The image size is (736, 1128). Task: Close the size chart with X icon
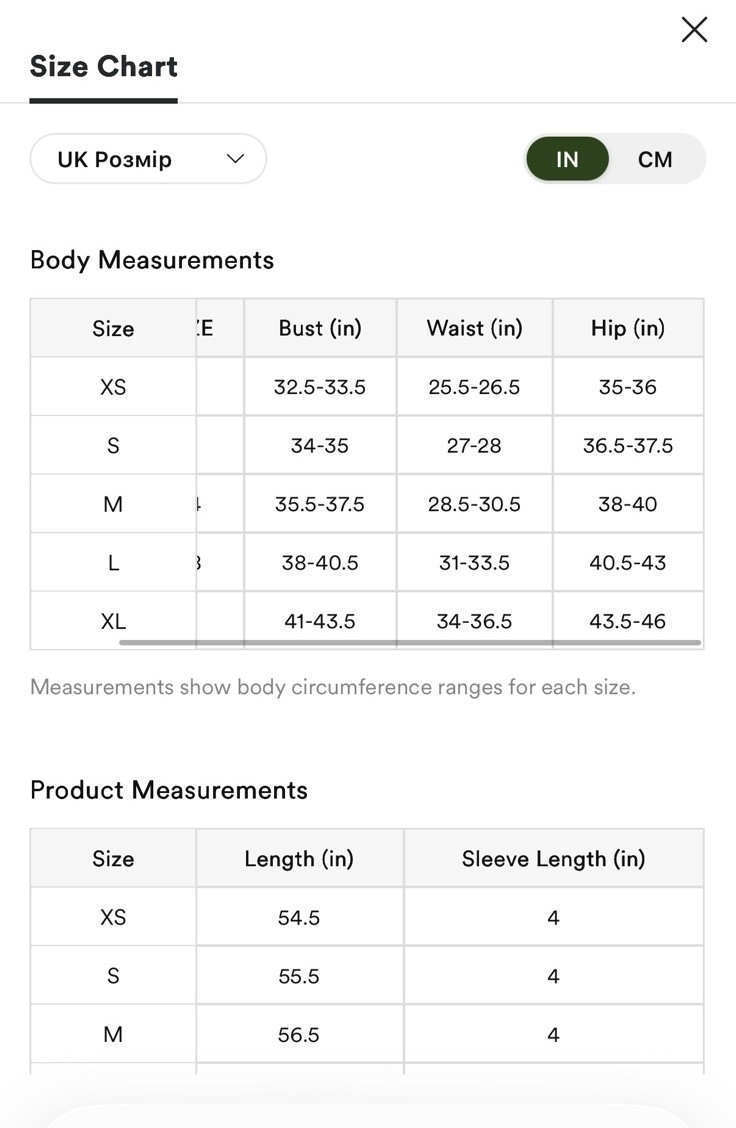click(x=694, y=30)
